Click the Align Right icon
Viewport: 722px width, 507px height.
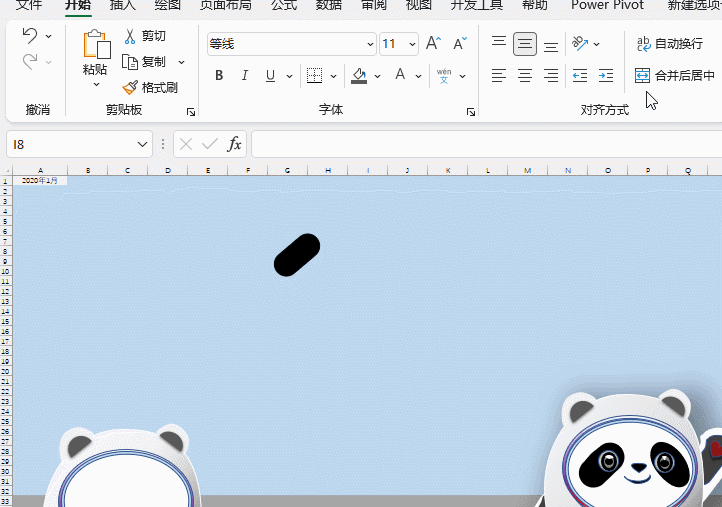tap(551, 76)
